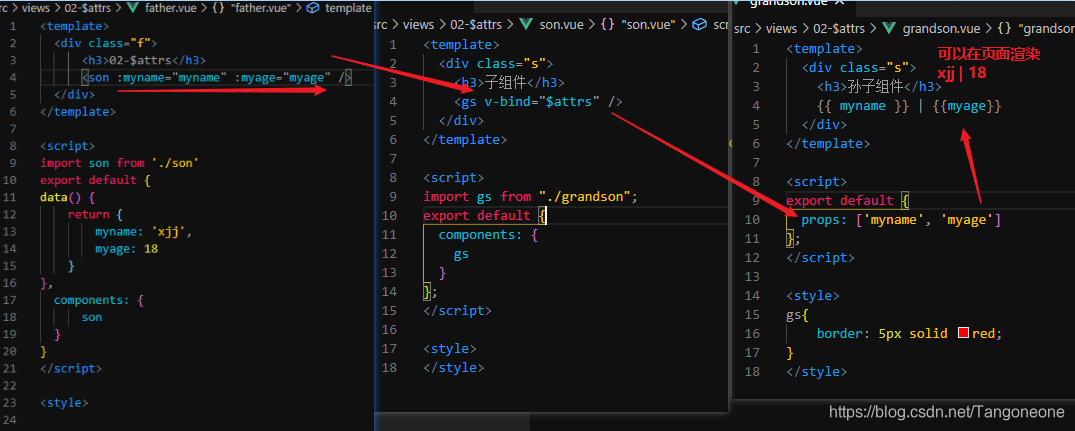Image resolution: width=1075 pixels, height=431 pixels.
Task: Click line number 16 in grandson.vue gutter
Action: tap(752, 334)
